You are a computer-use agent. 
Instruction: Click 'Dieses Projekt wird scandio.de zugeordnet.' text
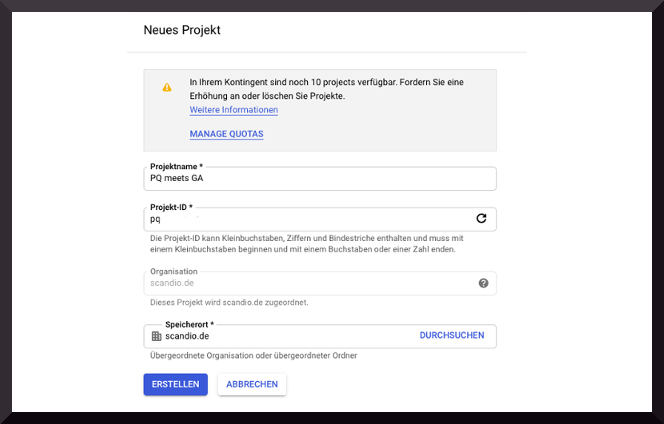point(229,303)
